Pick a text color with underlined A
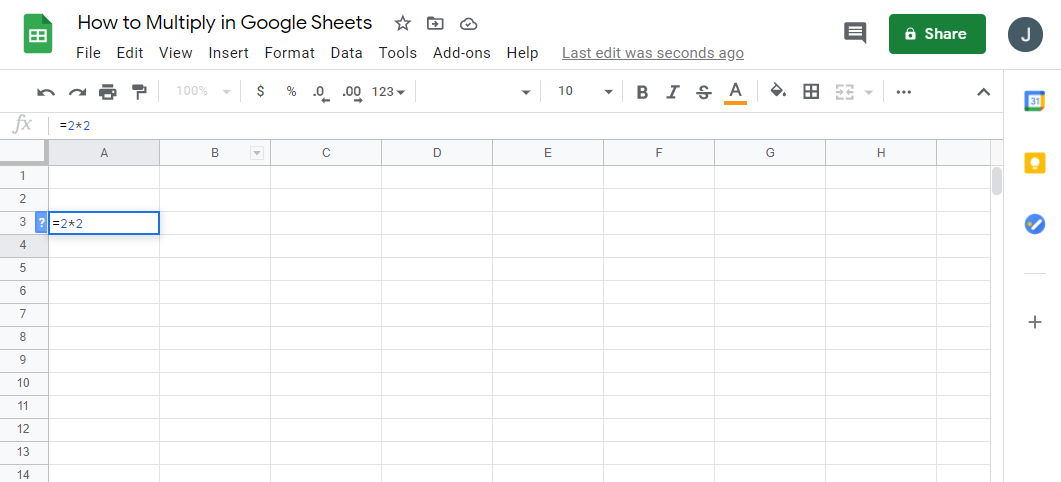Image resolution: width=1061 pixels, height=482 pixels. click(x=735, y=92)
